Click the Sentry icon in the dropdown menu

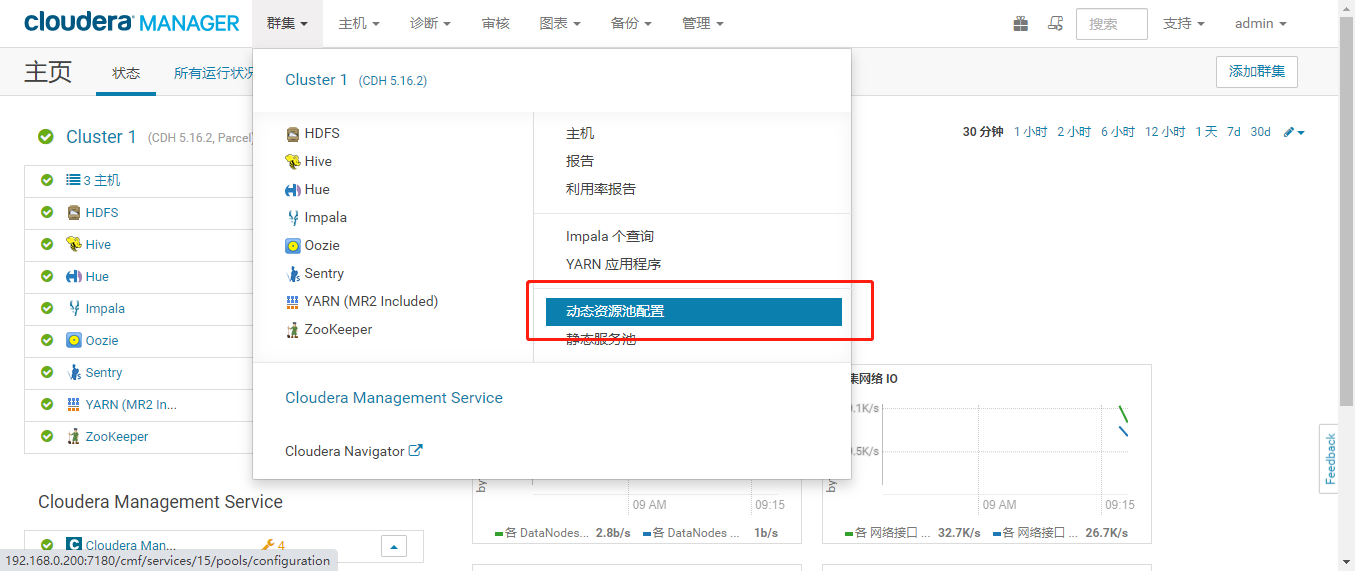pos(293,274)
